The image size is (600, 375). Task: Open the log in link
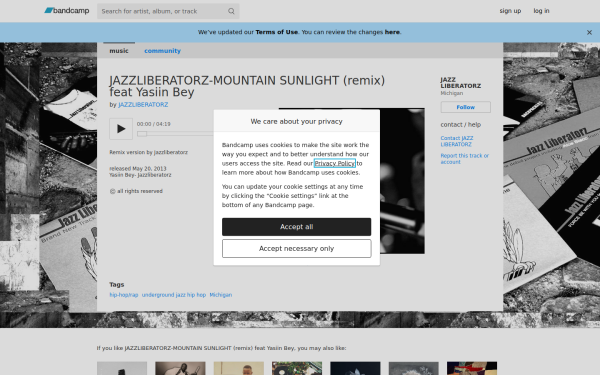pos(541,11)
